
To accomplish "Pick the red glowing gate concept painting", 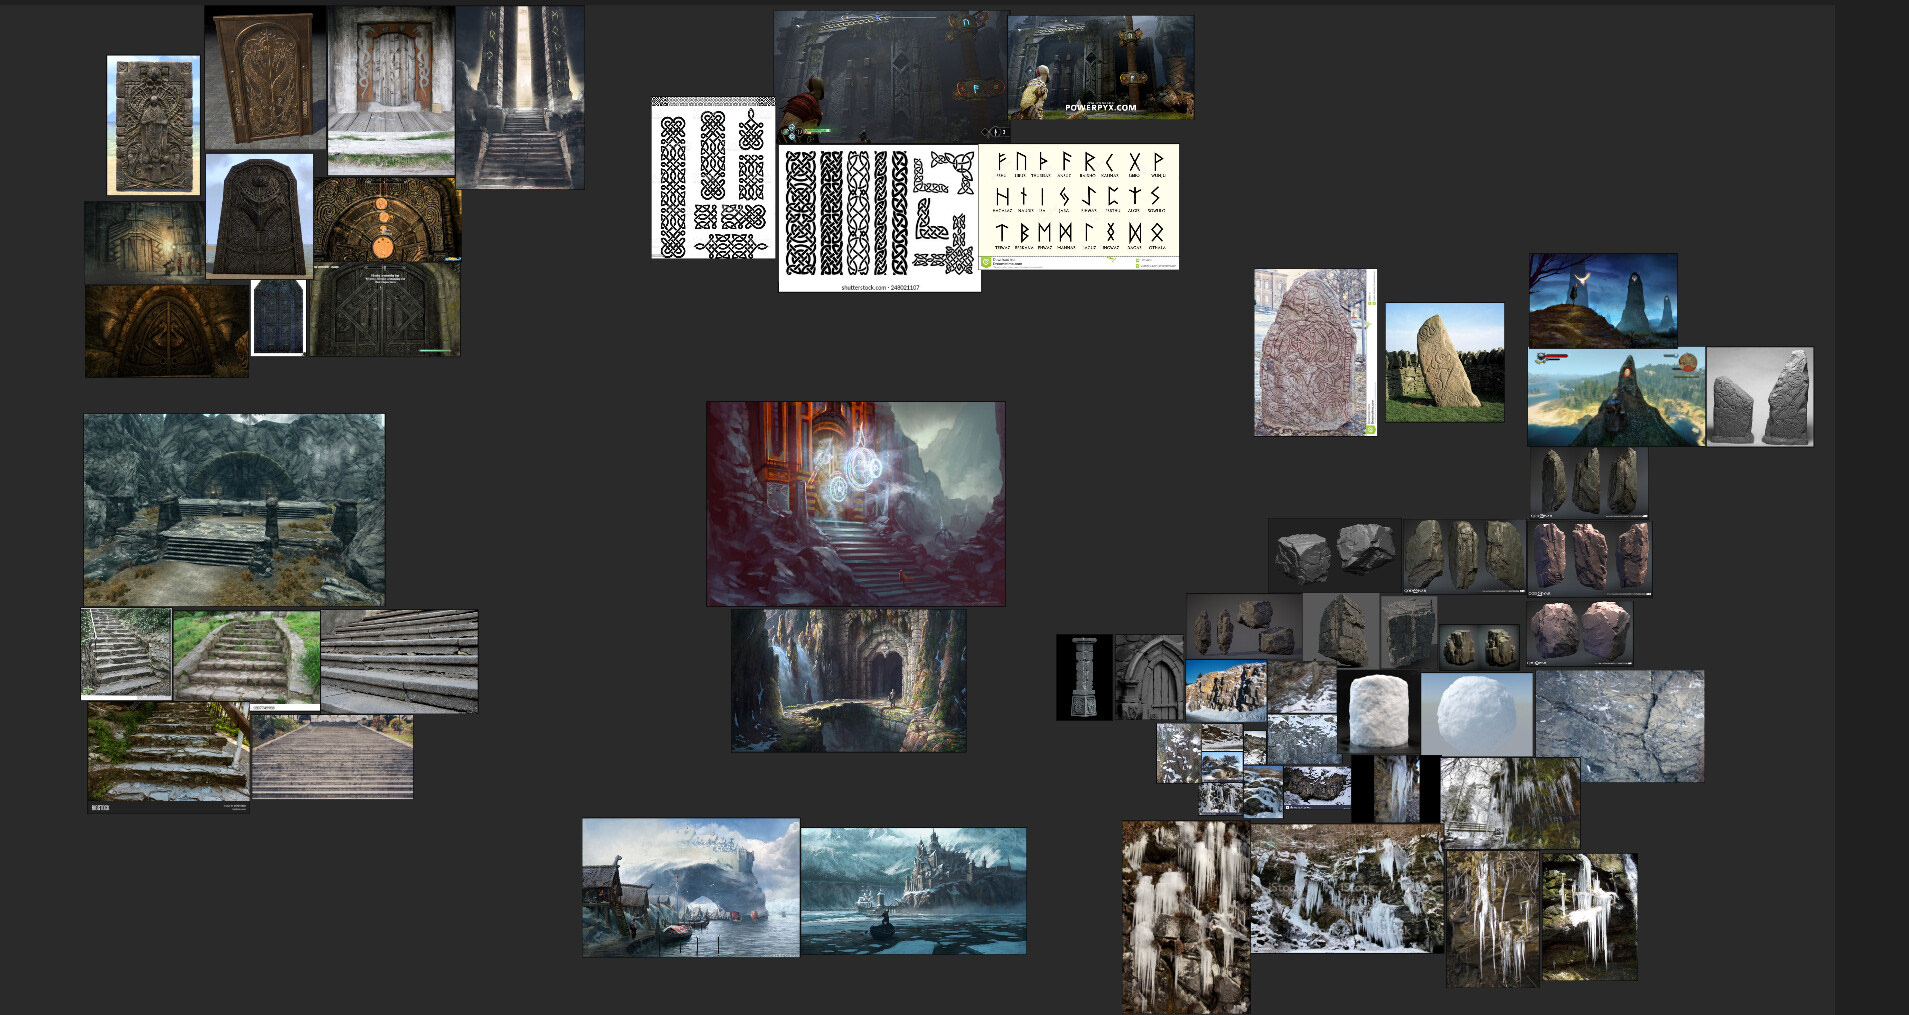I will pos(856,504).
